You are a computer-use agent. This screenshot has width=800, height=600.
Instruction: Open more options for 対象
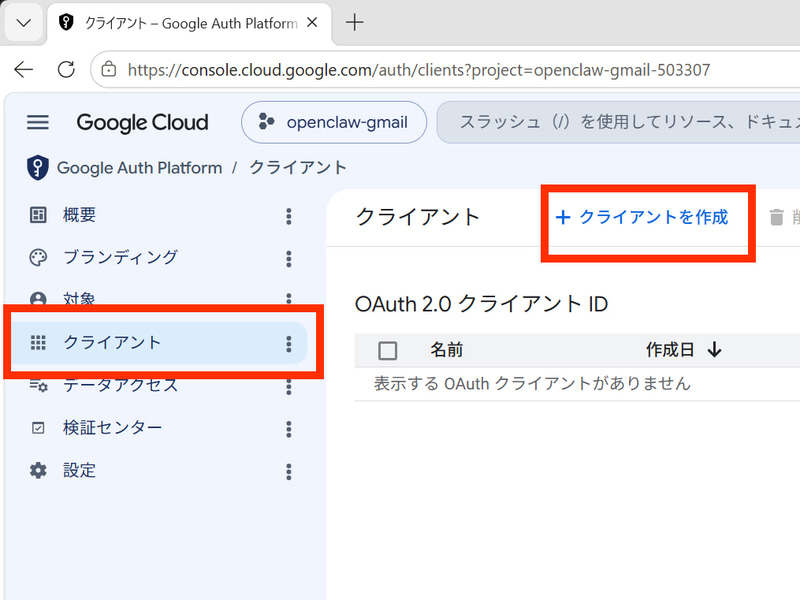coord(289,298)
